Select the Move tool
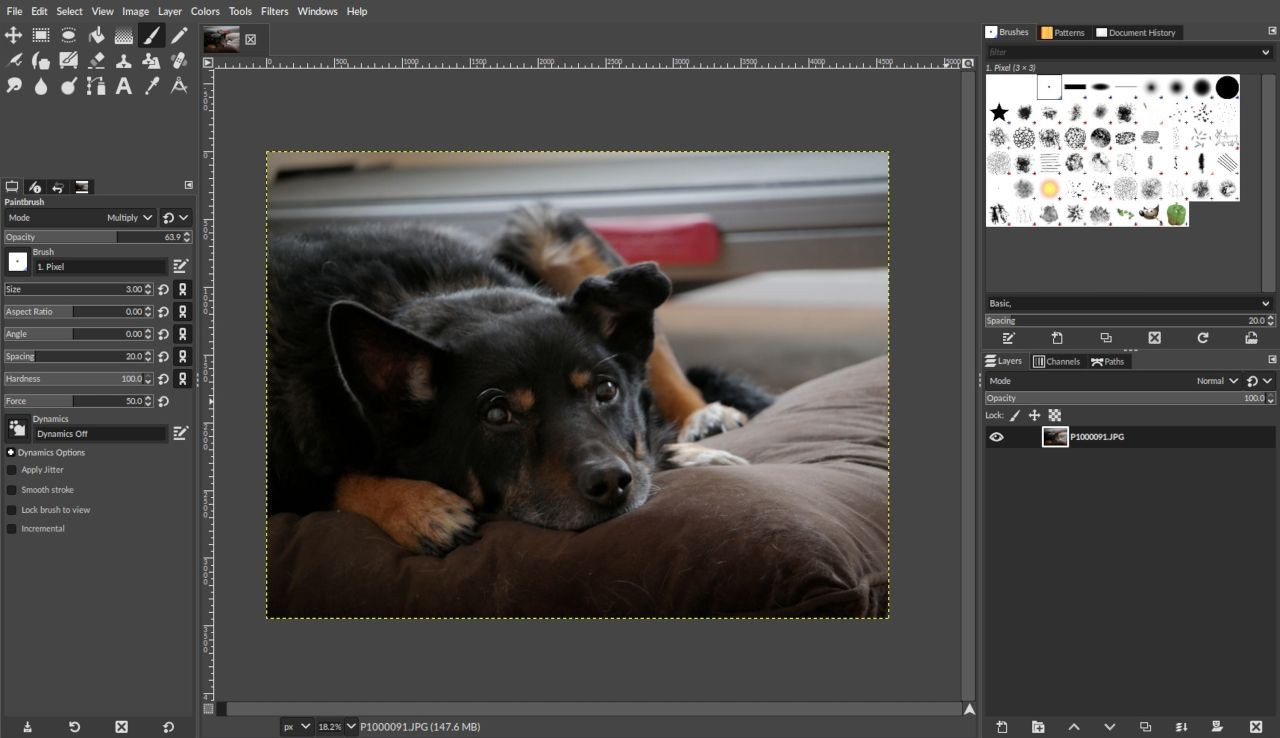Viewport: 1280px width, 738px height. point(13,35)
